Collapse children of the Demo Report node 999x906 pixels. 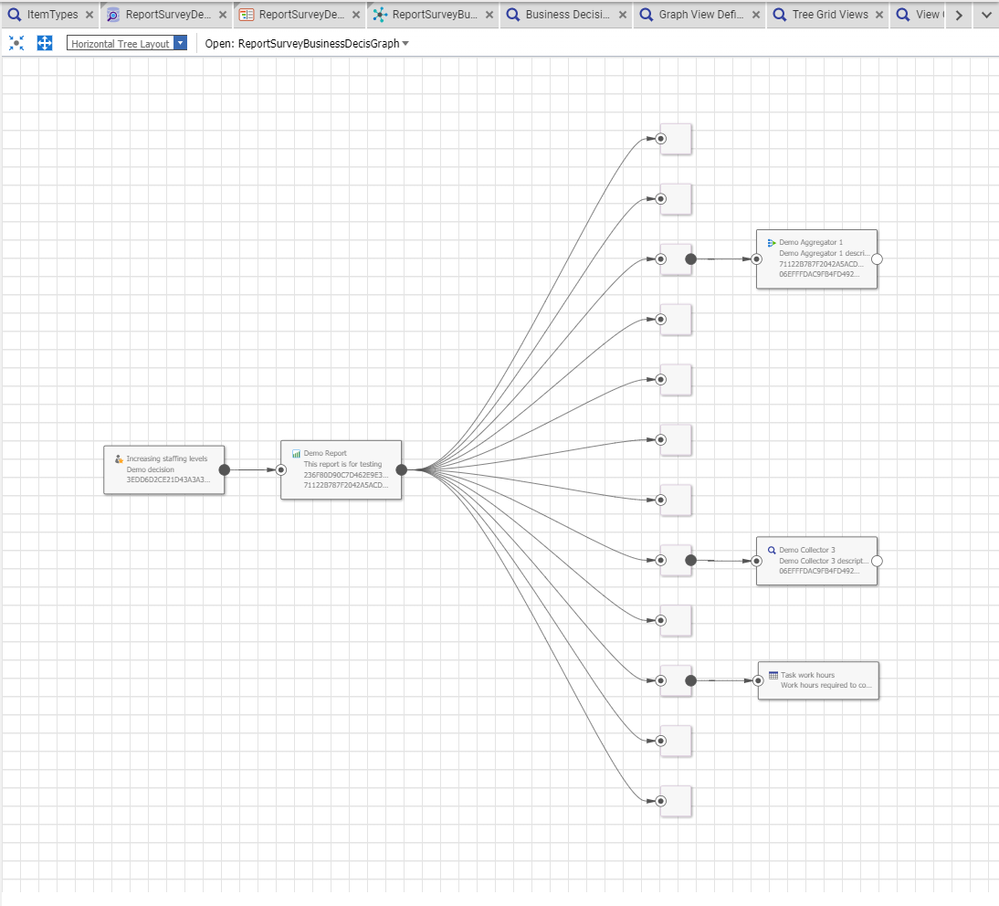click(401, 469)
